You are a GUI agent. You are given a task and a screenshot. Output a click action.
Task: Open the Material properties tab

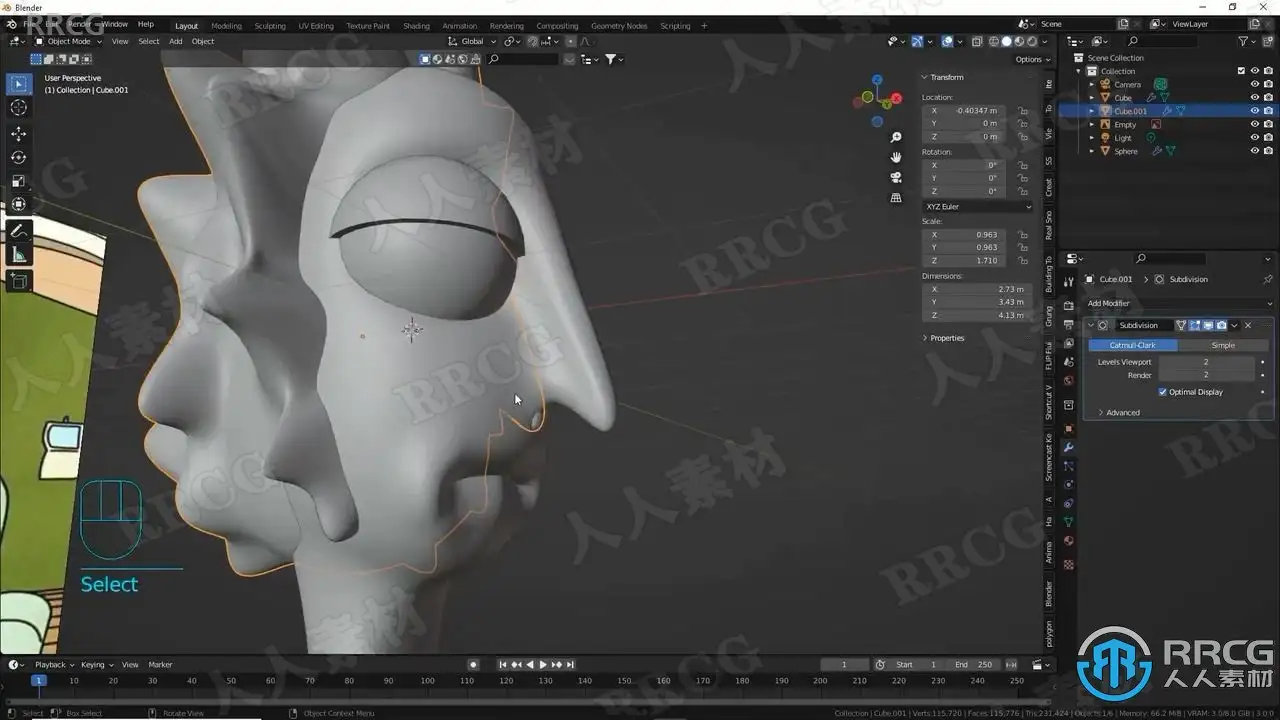(1069, 541)
